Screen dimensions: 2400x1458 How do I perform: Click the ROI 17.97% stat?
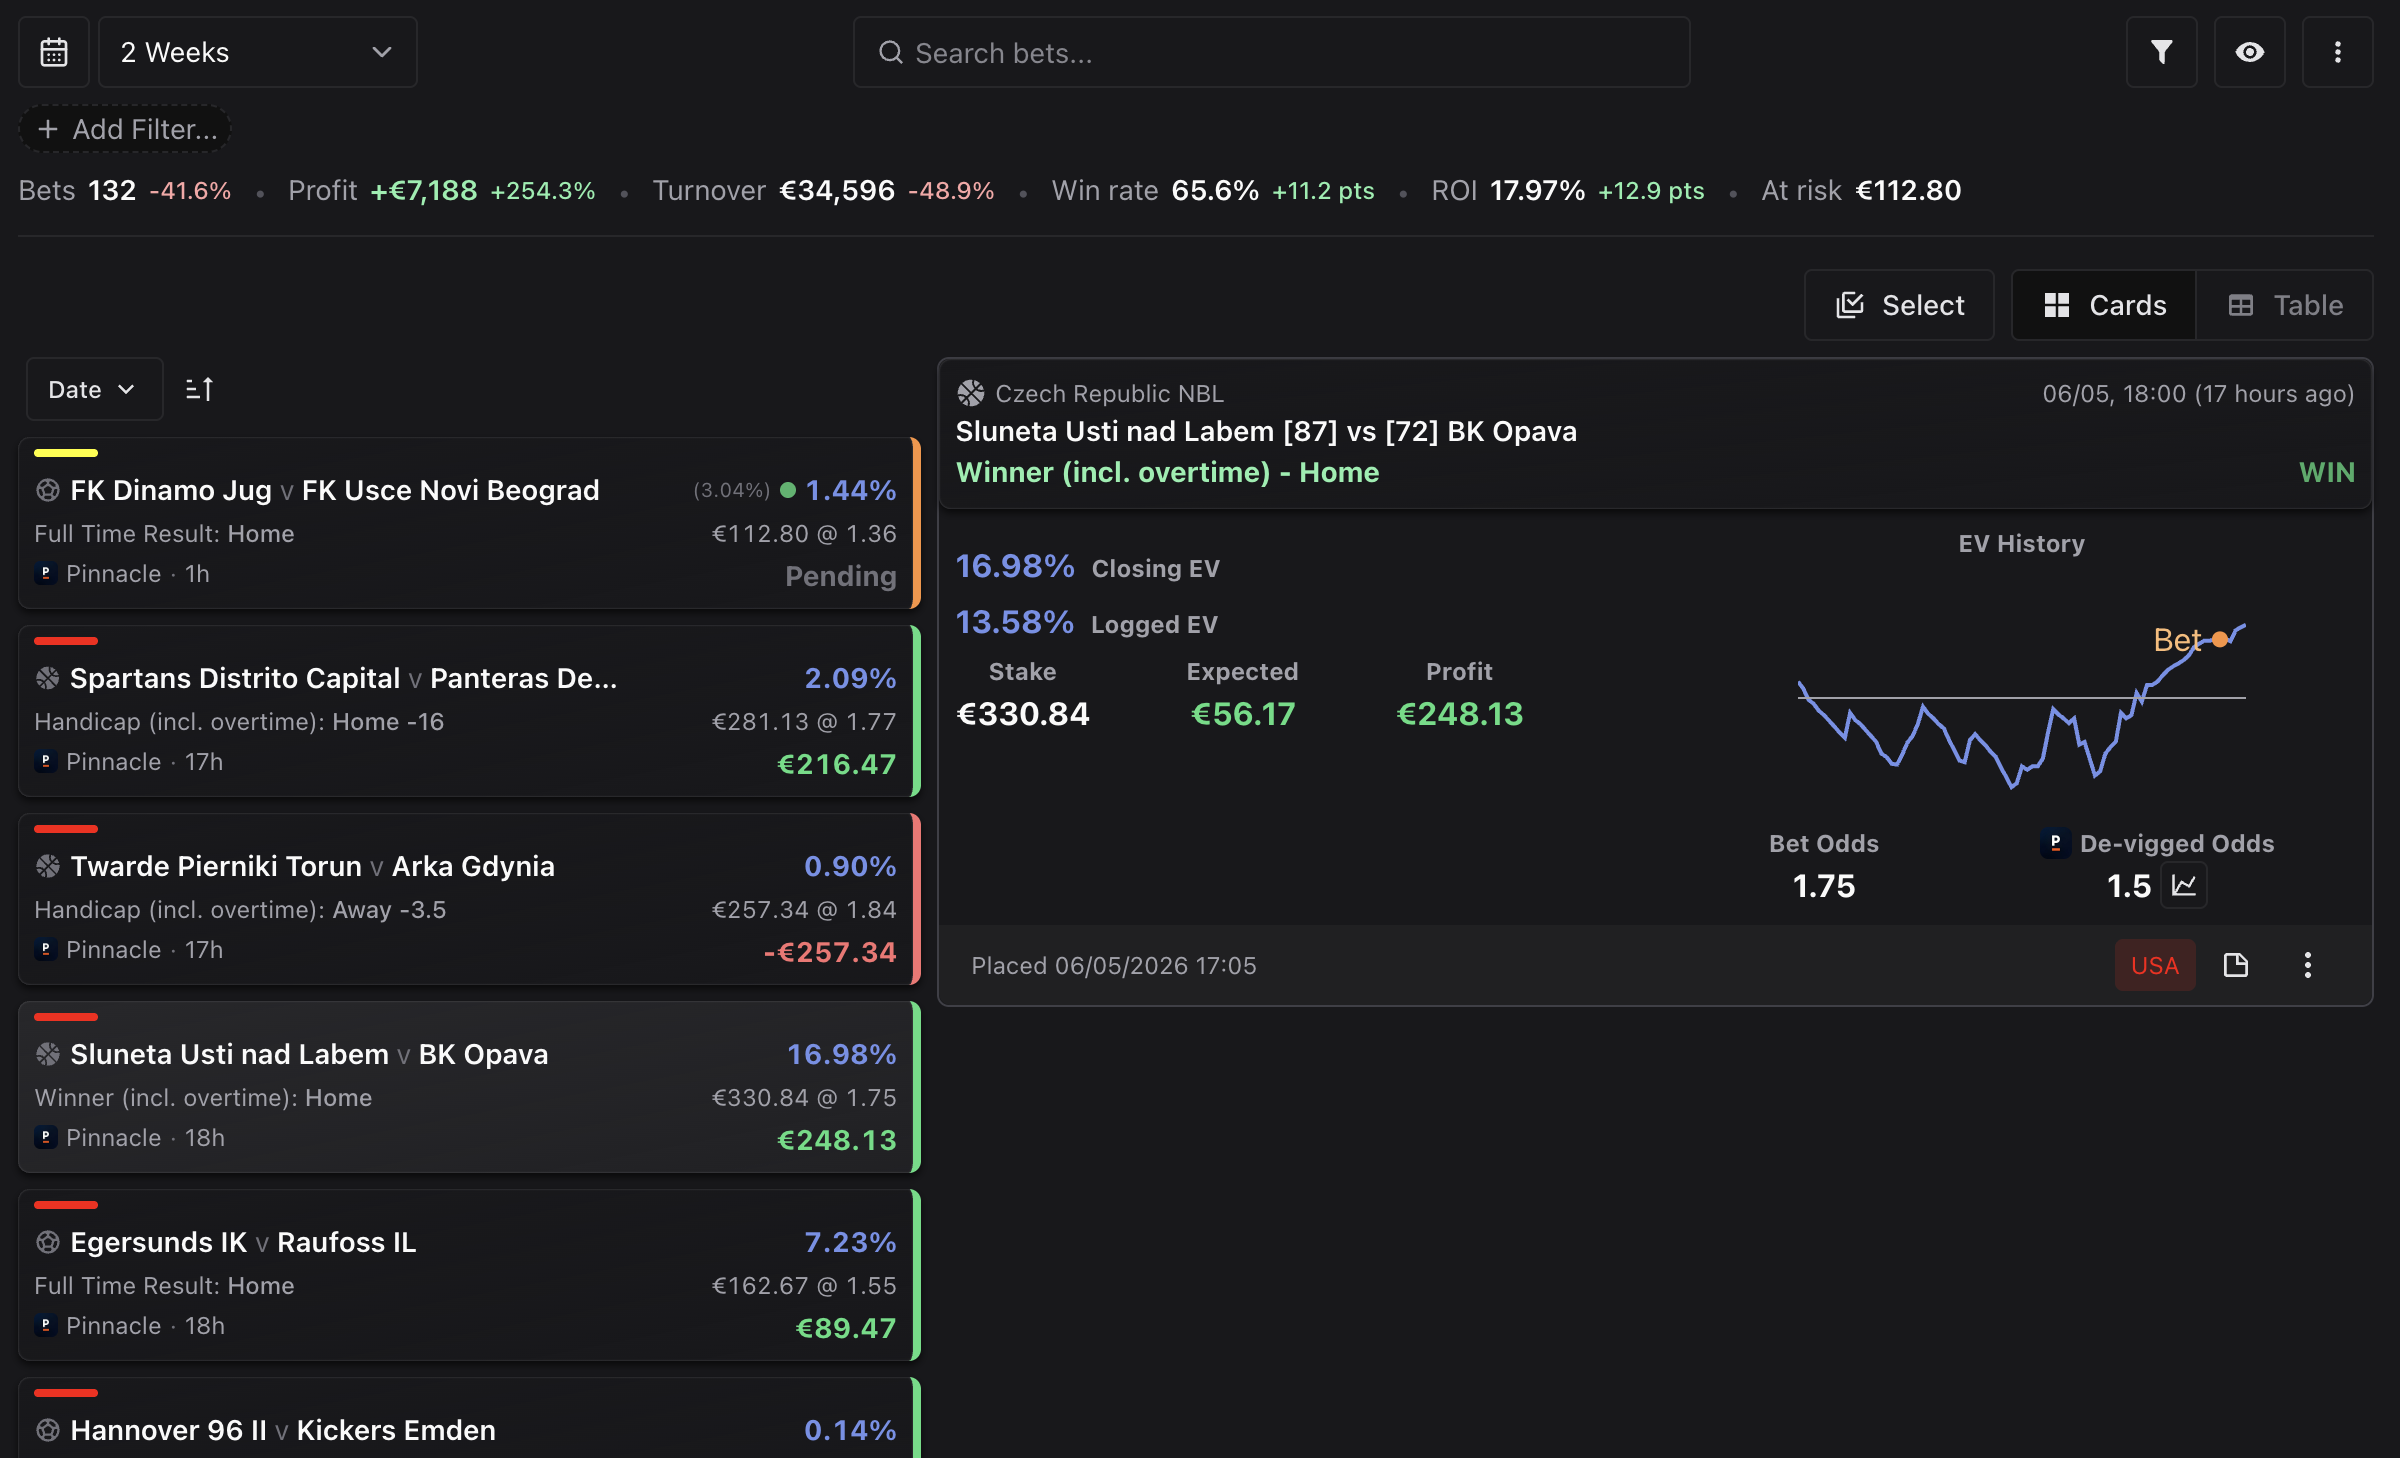(1568, 190)
